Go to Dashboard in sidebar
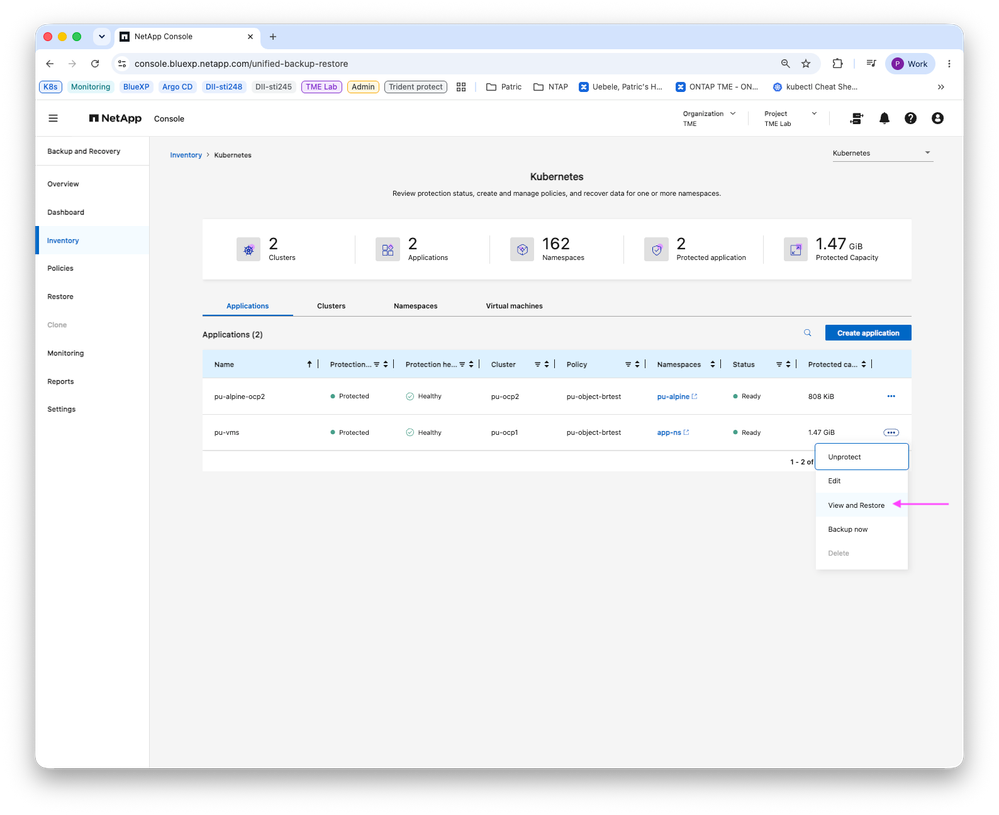 point(92,212)
